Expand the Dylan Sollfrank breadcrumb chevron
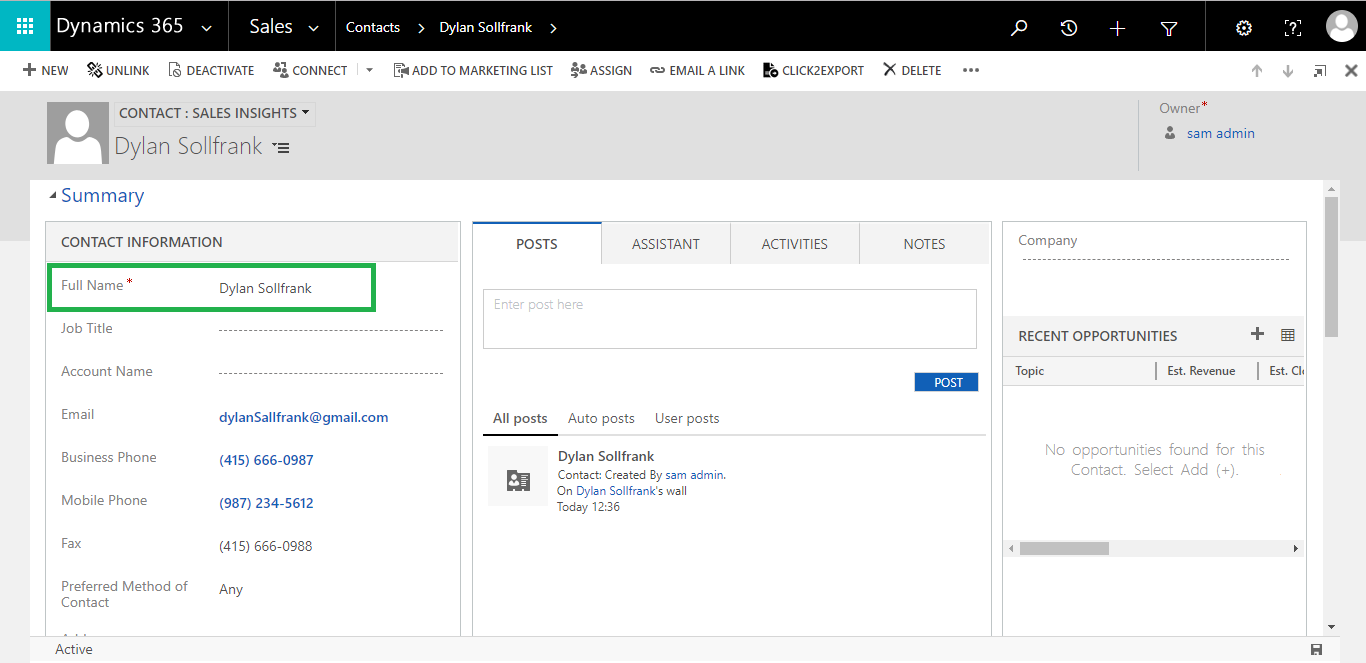This screenshot has height=663, width=1366. pyautogui.click(x=553, y=28)
